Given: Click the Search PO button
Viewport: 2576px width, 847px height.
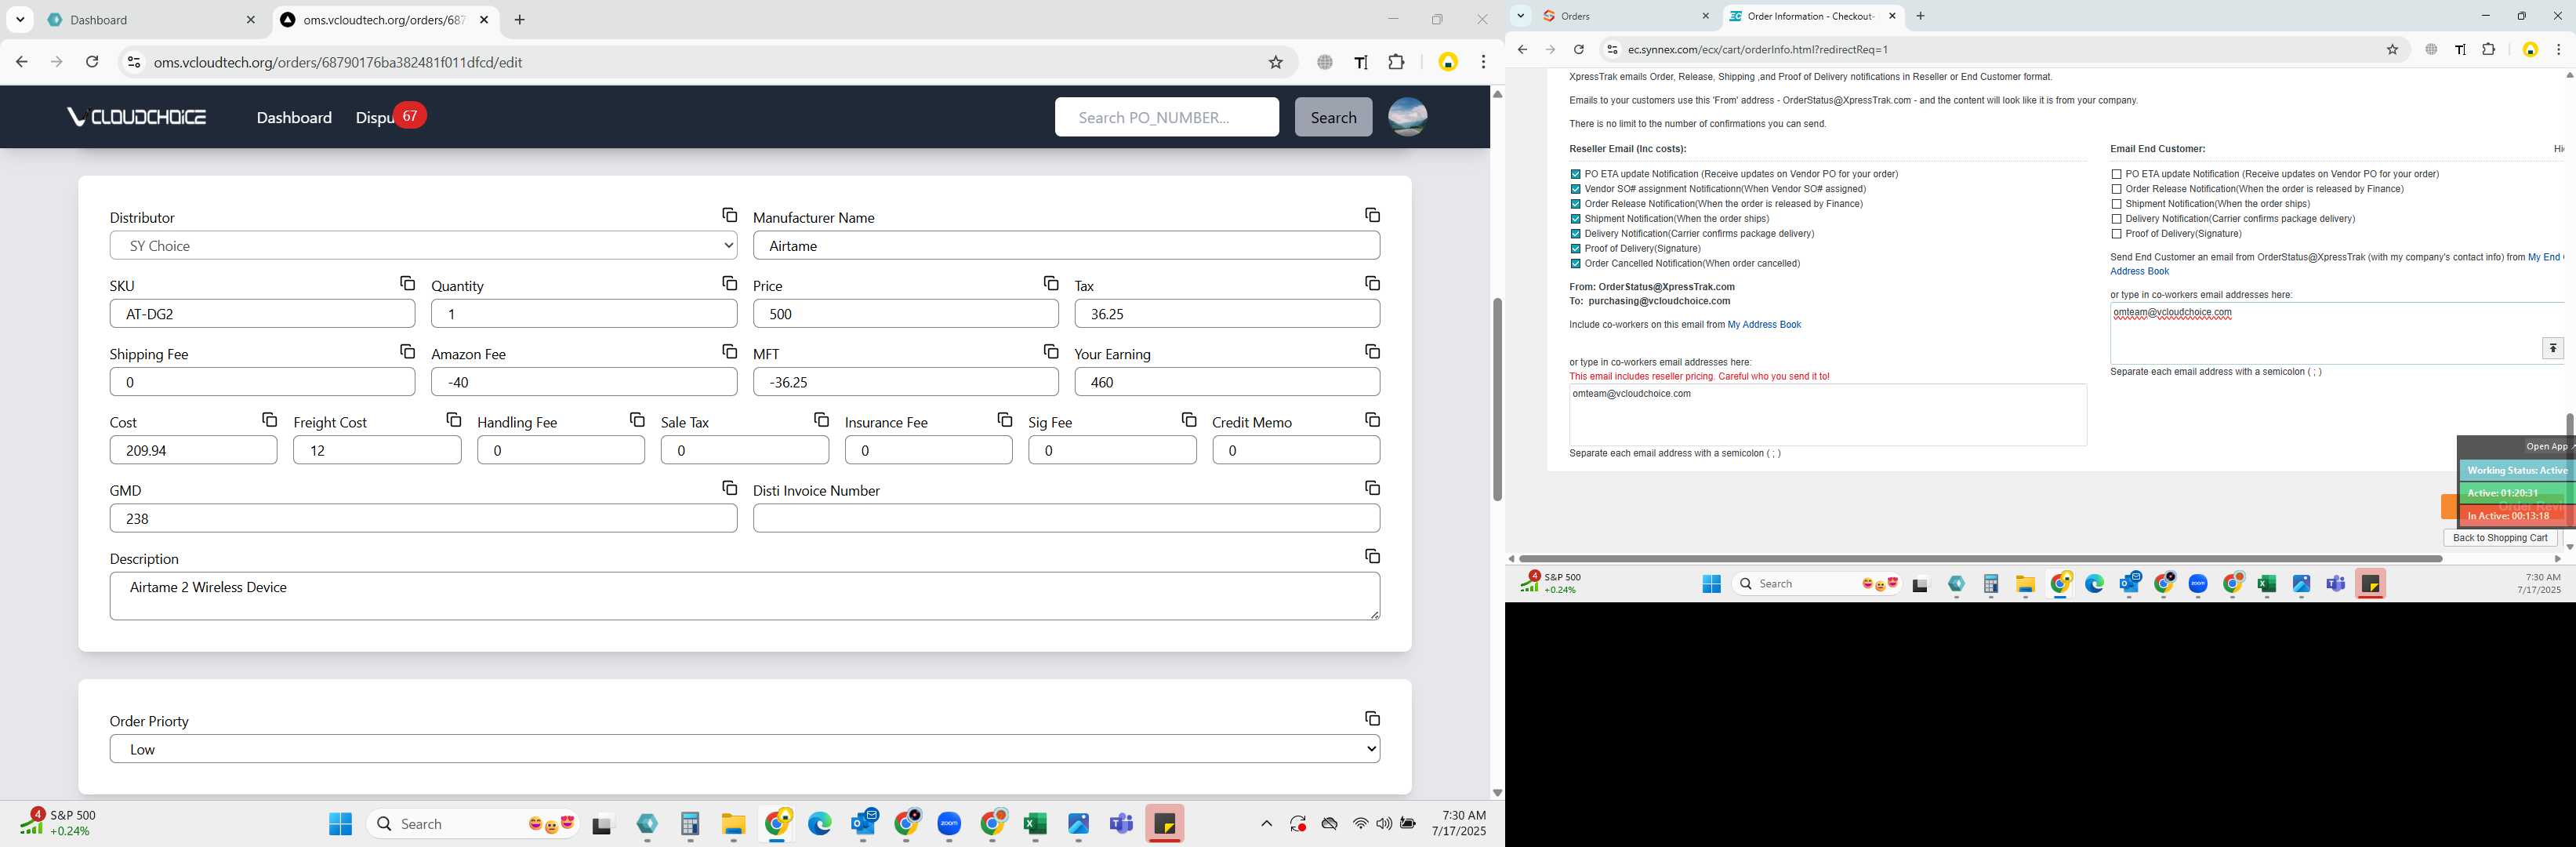Looking at the screenshot, I should pyautogui.click(x=1333, y=117).
